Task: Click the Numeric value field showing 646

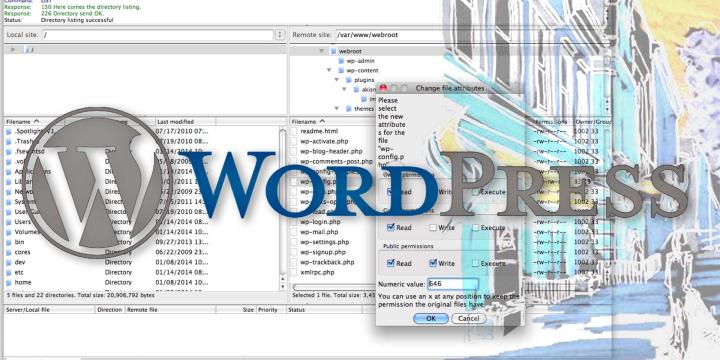Action: coord(453,284)
